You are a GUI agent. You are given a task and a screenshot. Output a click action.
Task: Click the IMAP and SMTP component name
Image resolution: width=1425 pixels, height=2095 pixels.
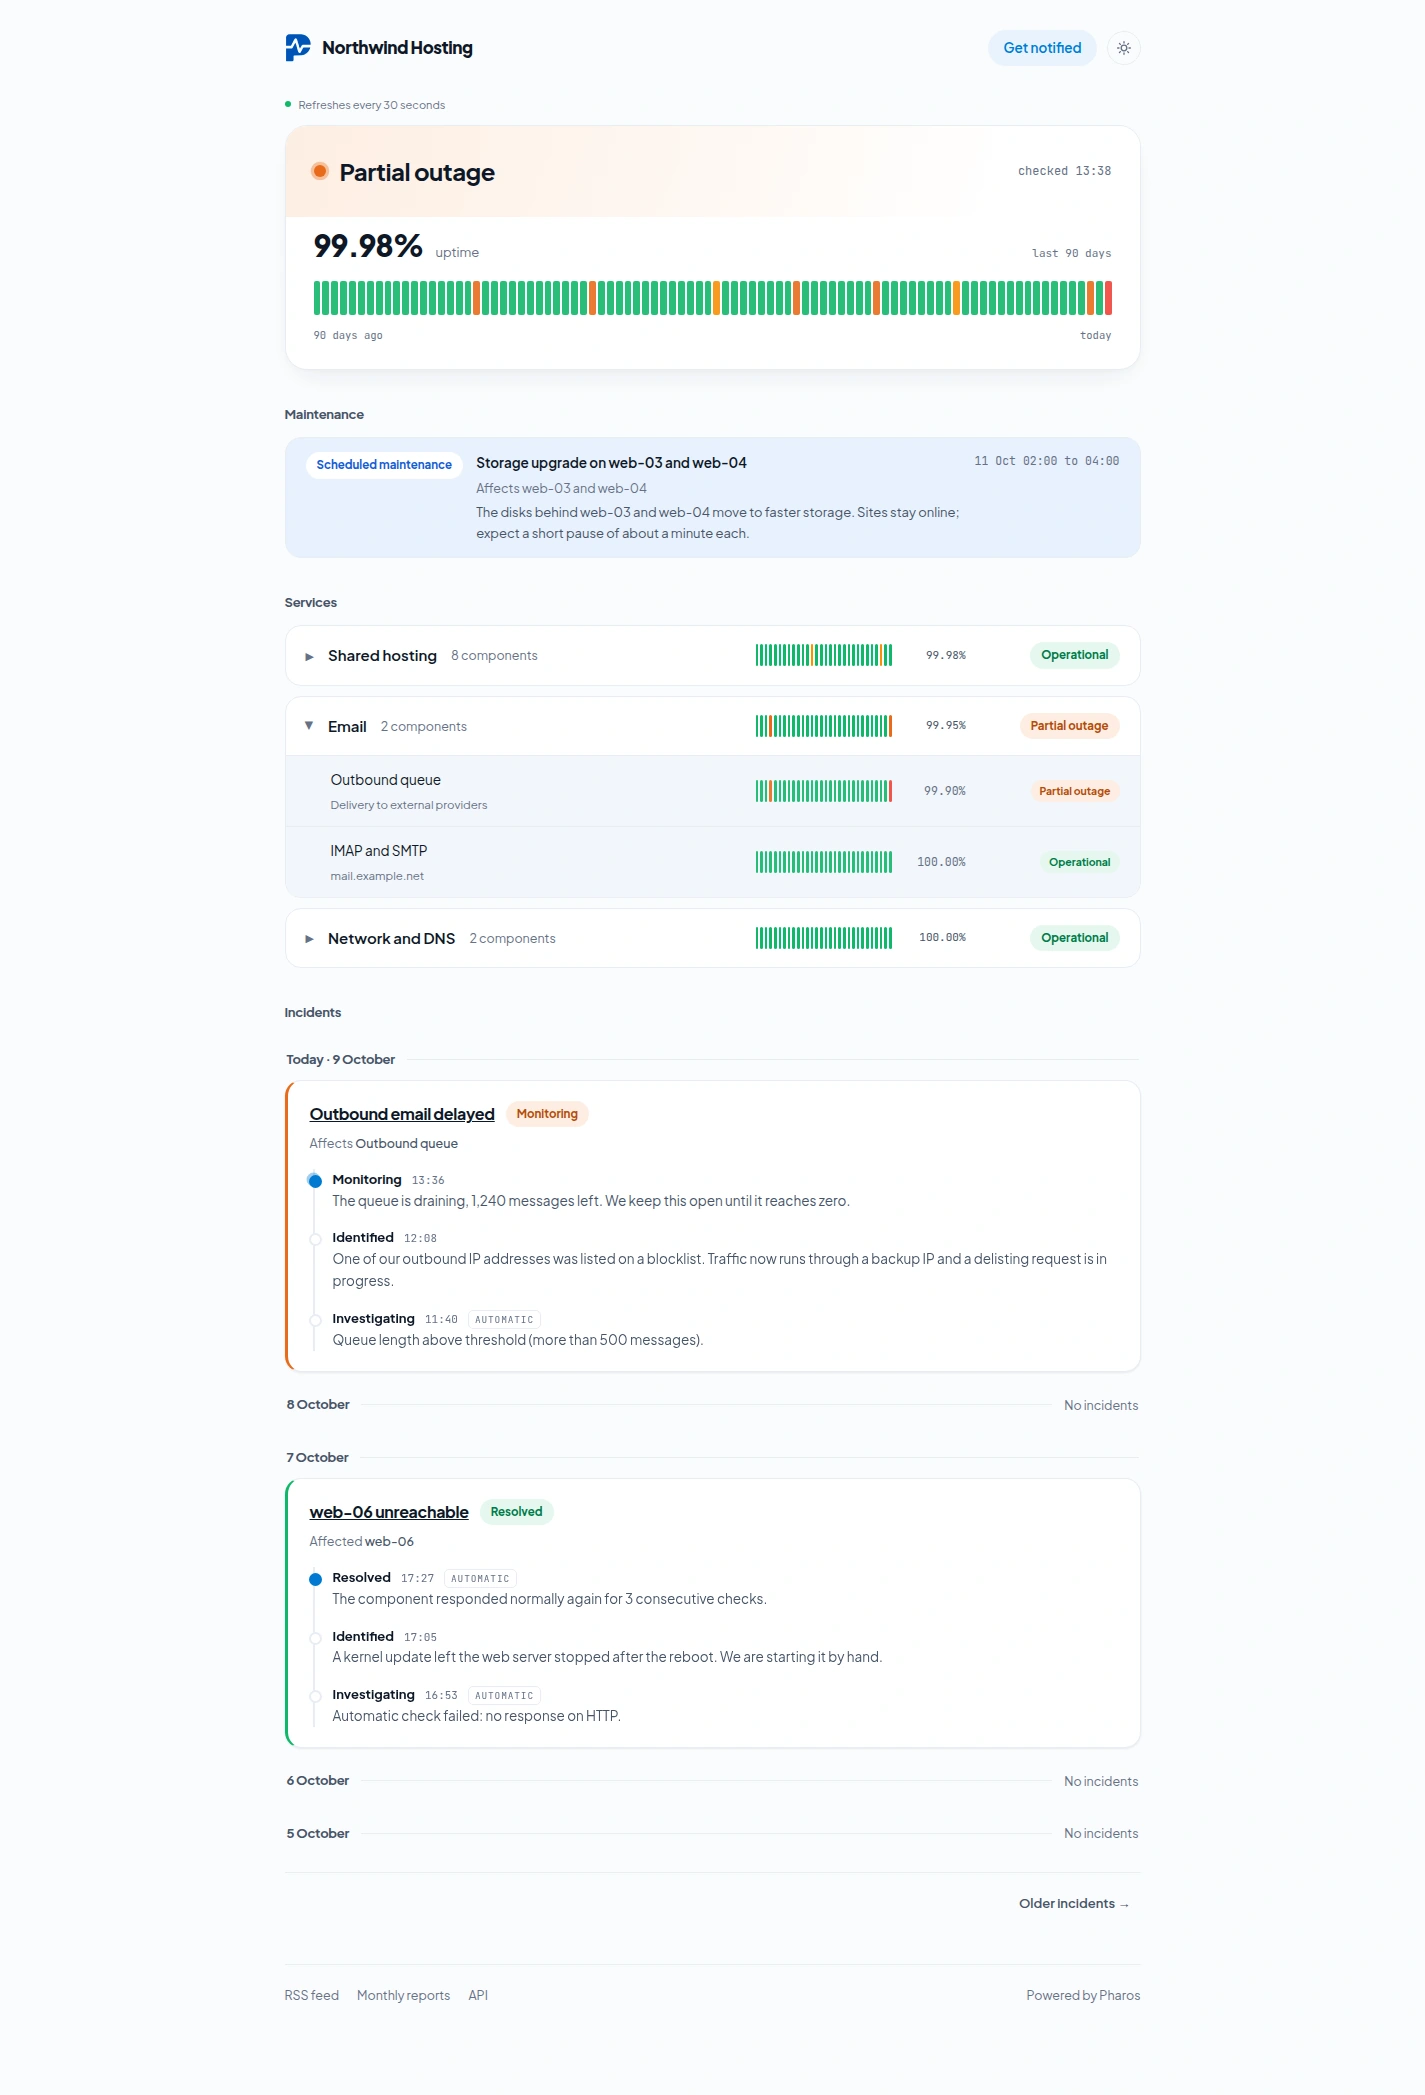379,851
